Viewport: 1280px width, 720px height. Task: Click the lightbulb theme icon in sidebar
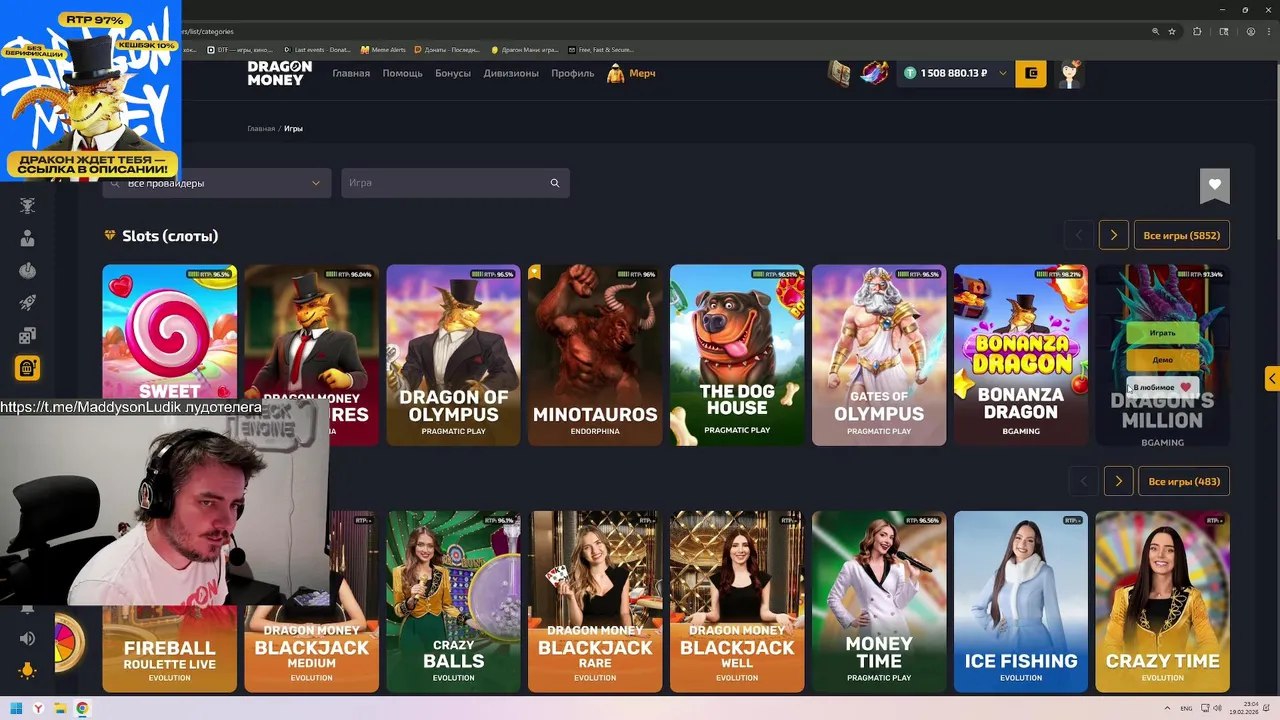[x=27, y=671]
